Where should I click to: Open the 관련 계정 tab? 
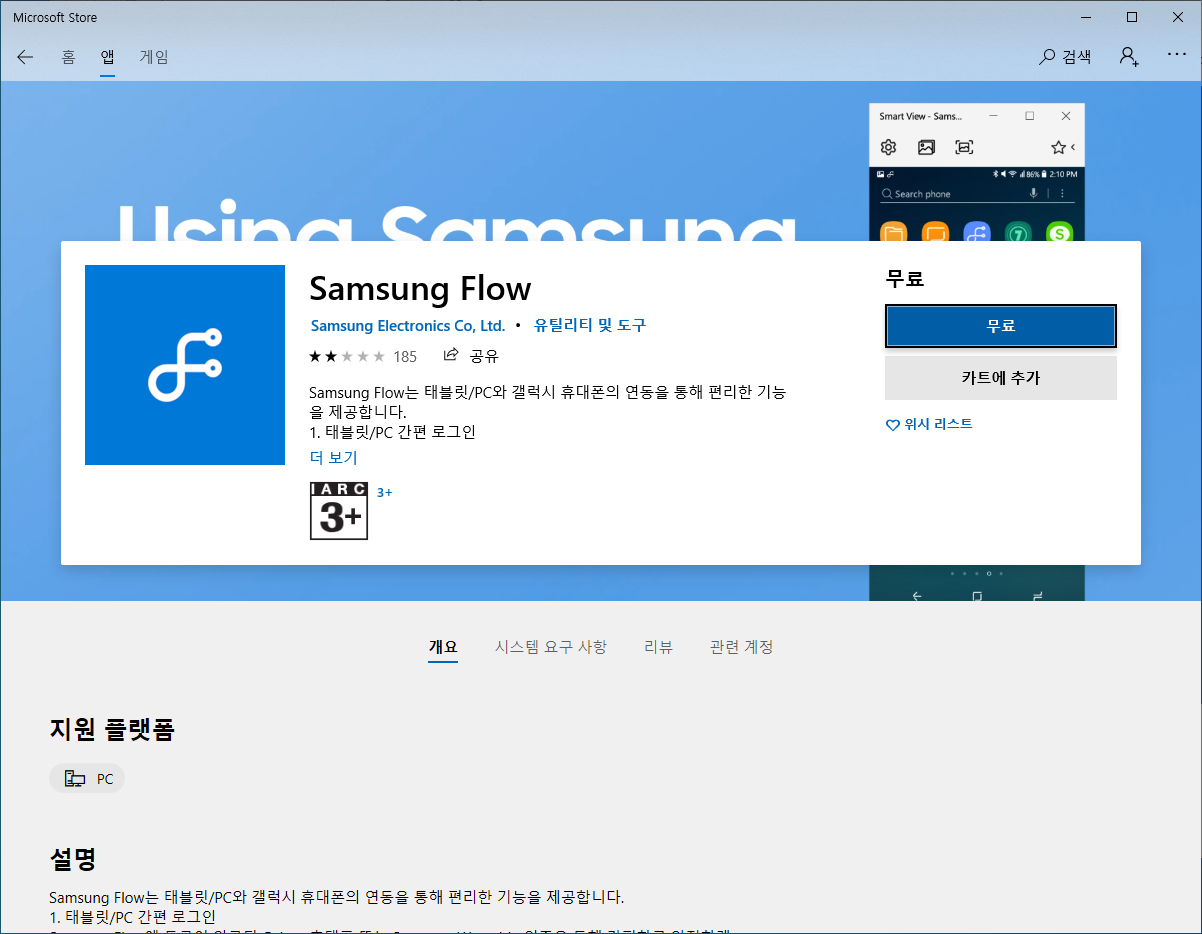pos(742,647)
